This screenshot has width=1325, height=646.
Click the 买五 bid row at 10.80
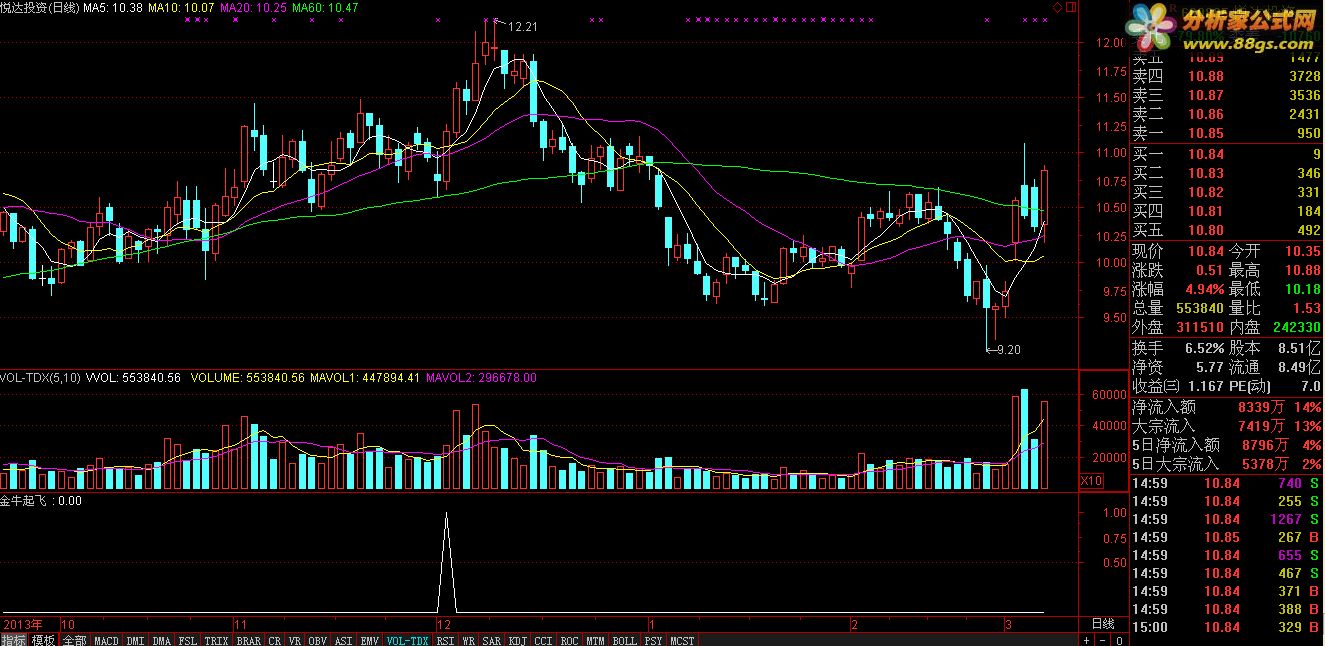1228,230
